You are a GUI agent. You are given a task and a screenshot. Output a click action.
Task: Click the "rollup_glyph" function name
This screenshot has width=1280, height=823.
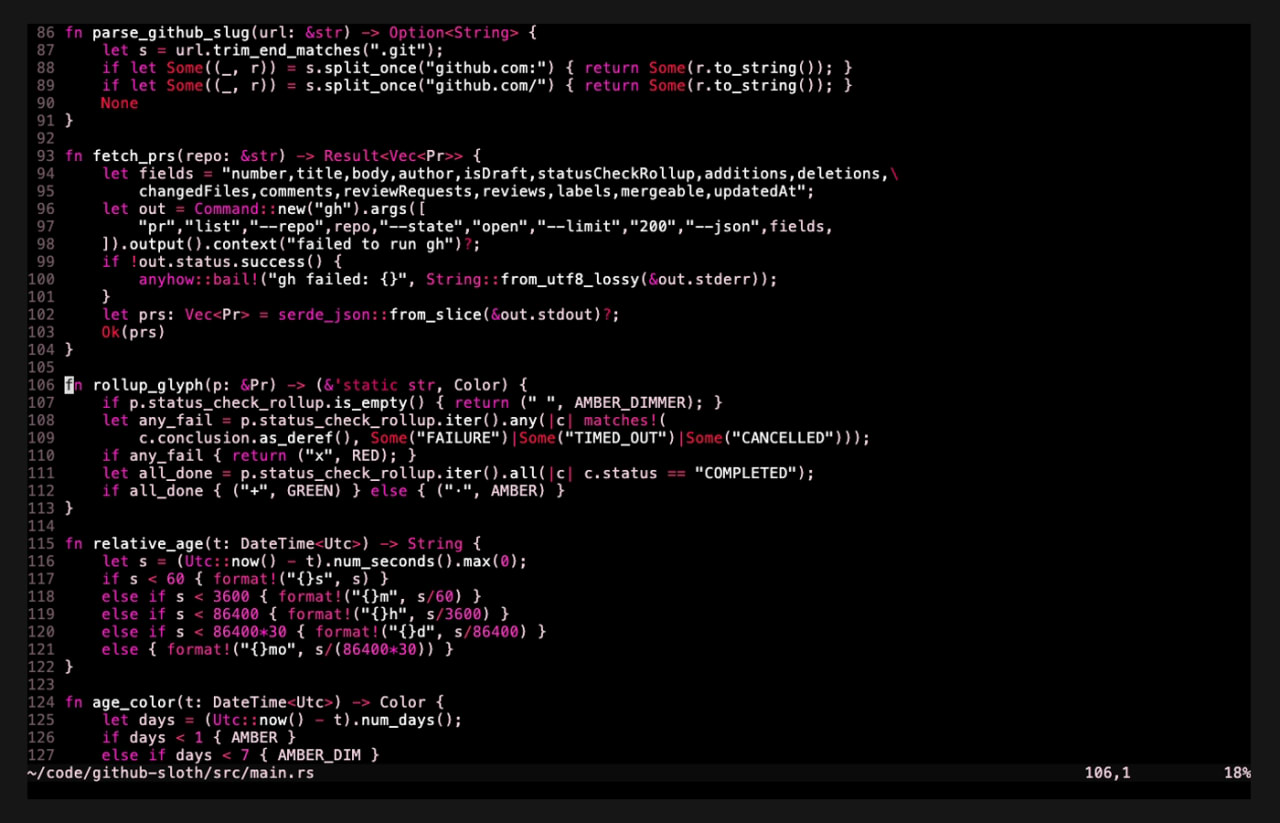point(147,385)
